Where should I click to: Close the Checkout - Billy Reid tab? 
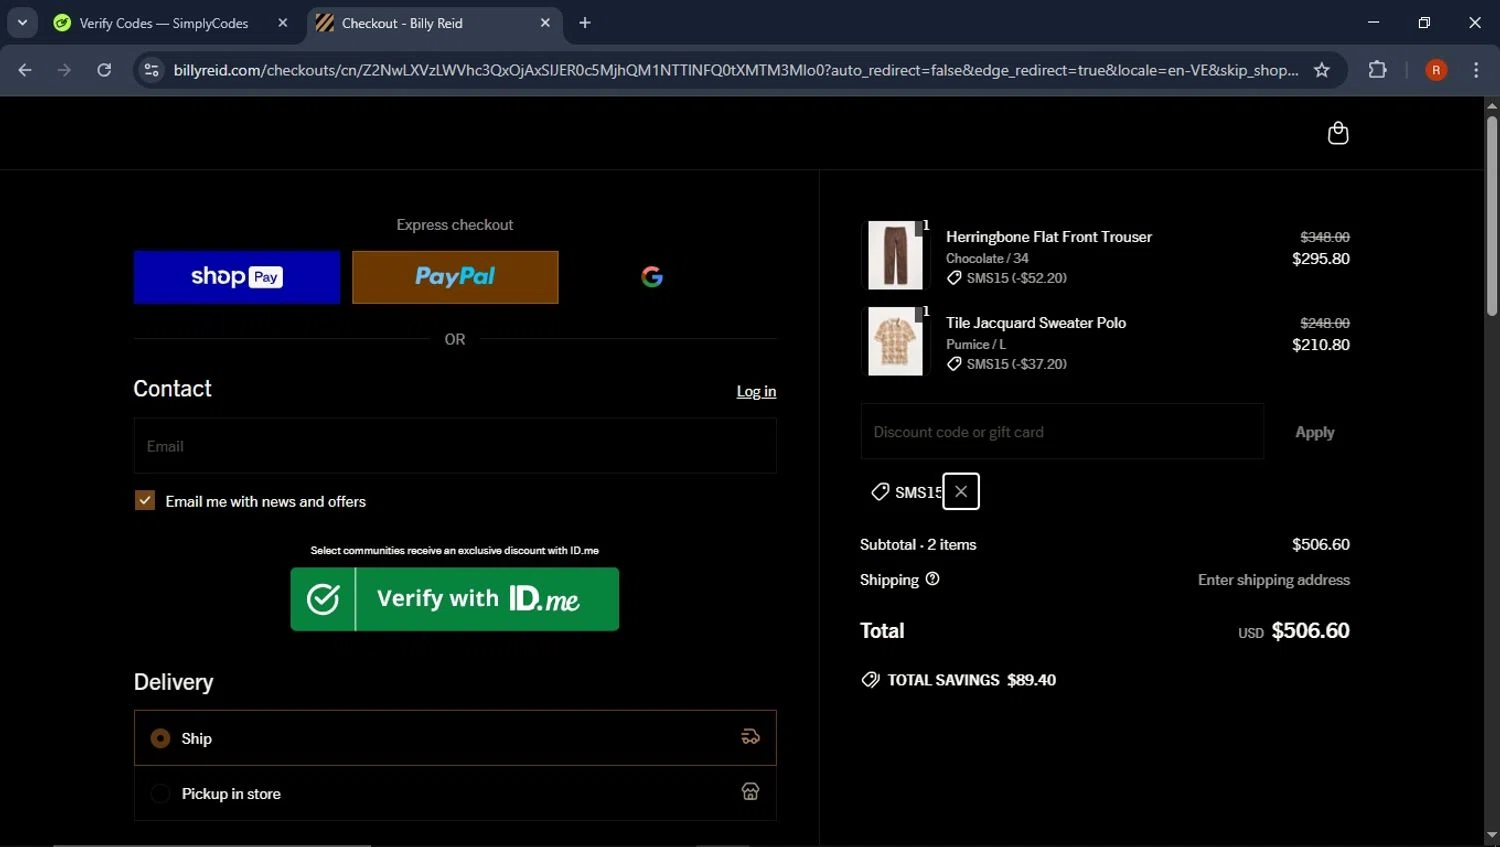tap(545, 23)
